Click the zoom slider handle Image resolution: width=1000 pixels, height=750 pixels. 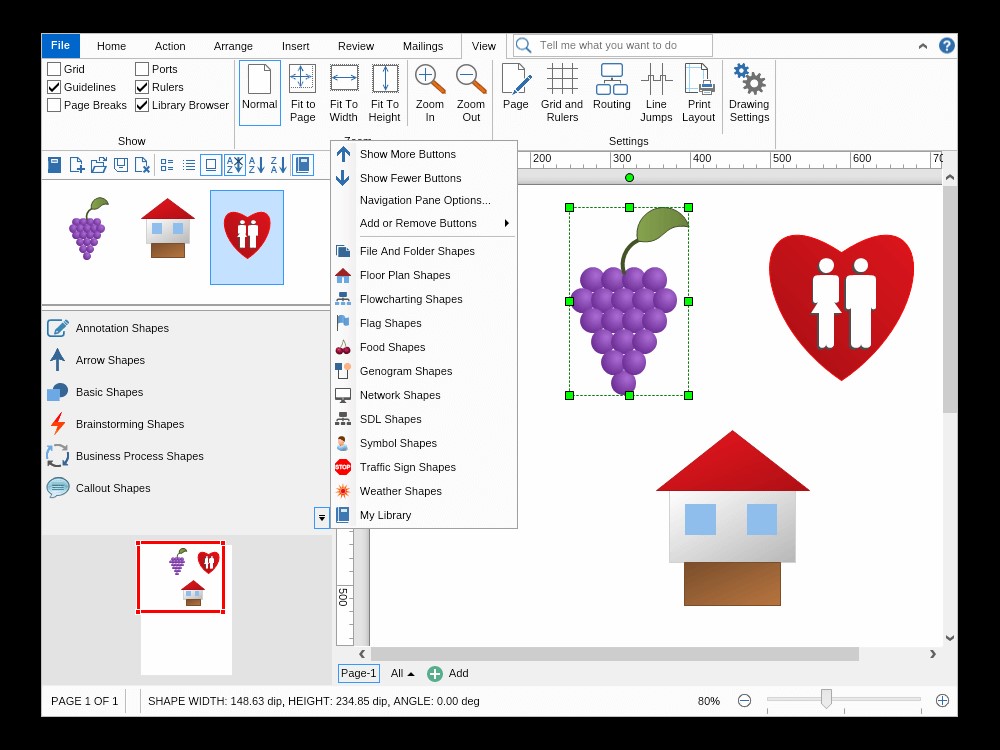(x=826, y=699)
